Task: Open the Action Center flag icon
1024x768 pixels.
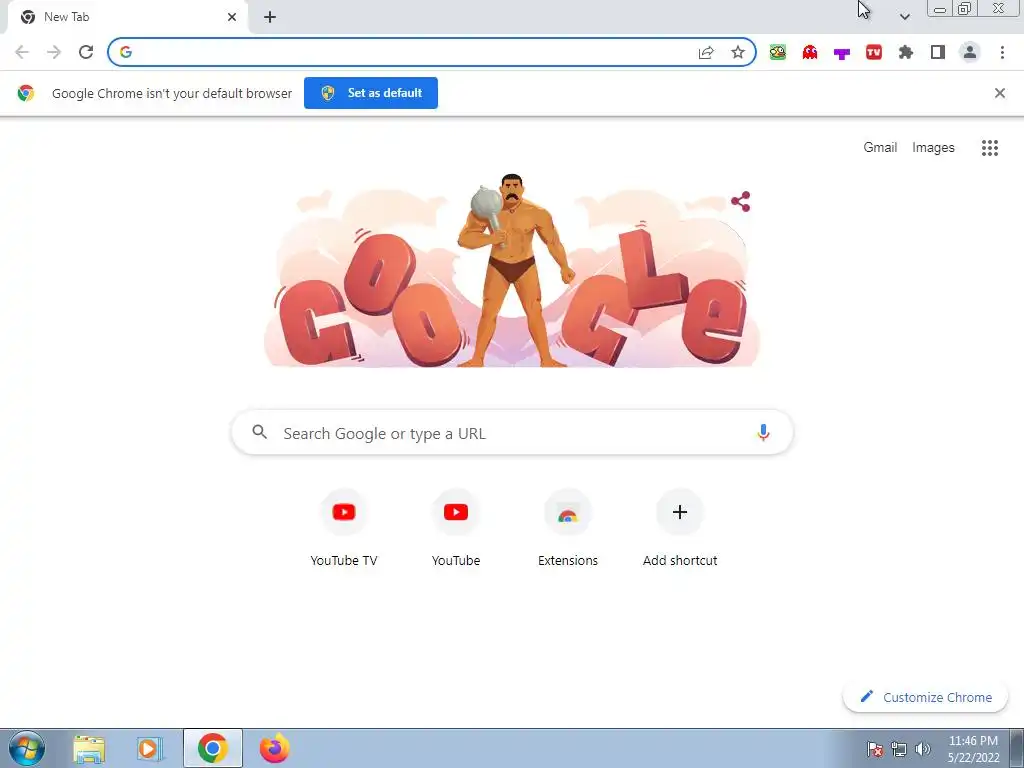Action: pyautogui.click(x=875, y=749)
